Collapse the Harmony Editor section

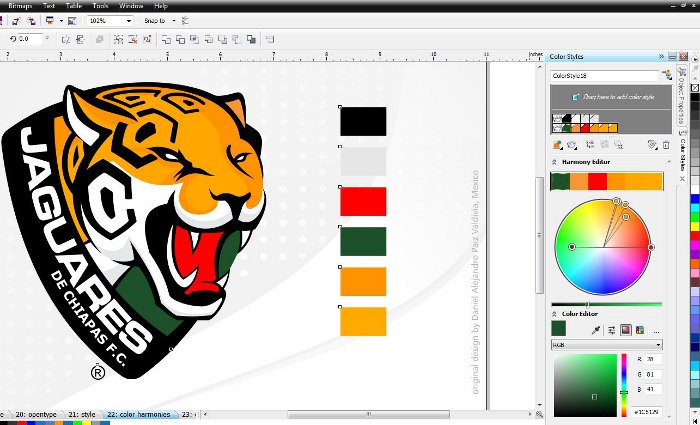[x=554, y=162]
